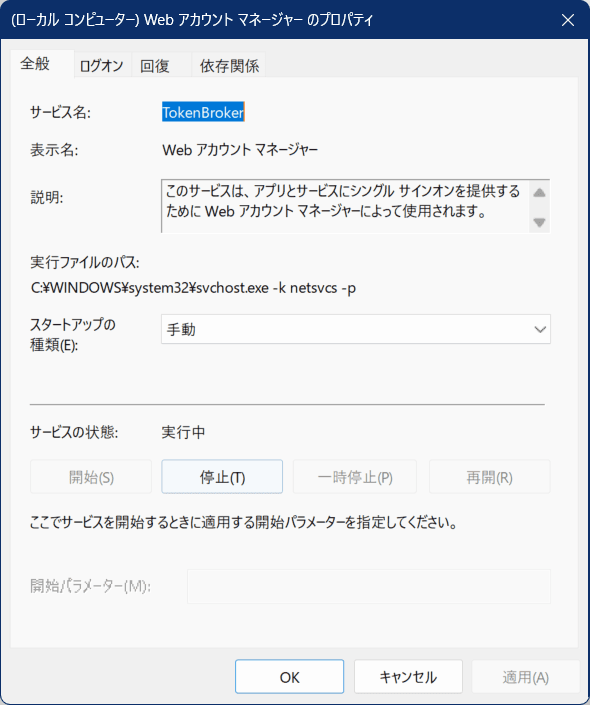Click the 適用(A) button
The width and height of the screenshot is (590, 705).
point(526,677)
